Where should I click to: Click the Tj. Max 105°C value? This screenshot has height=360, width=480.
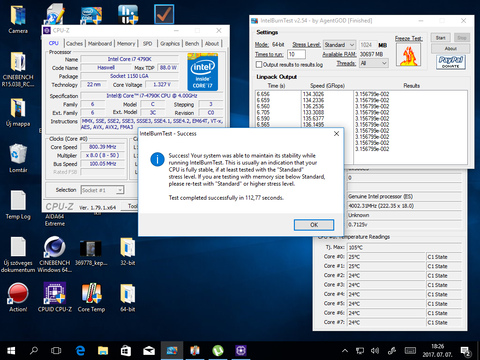coord(404,247)
